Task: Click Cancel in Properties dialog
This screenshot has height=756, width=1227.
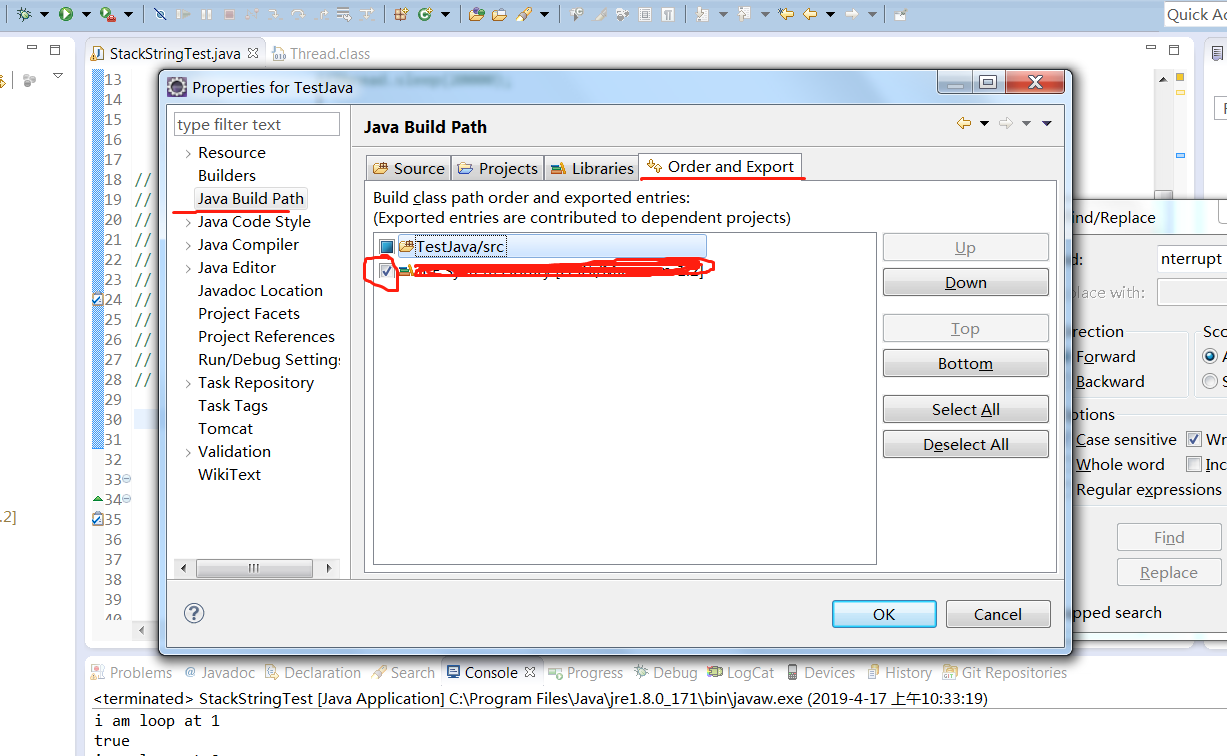Action: coord(998,614)
